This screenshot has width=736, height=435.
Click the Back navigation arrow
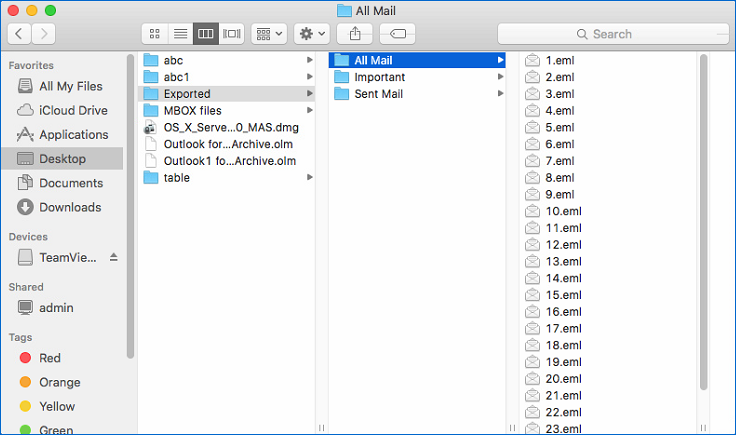19,34
